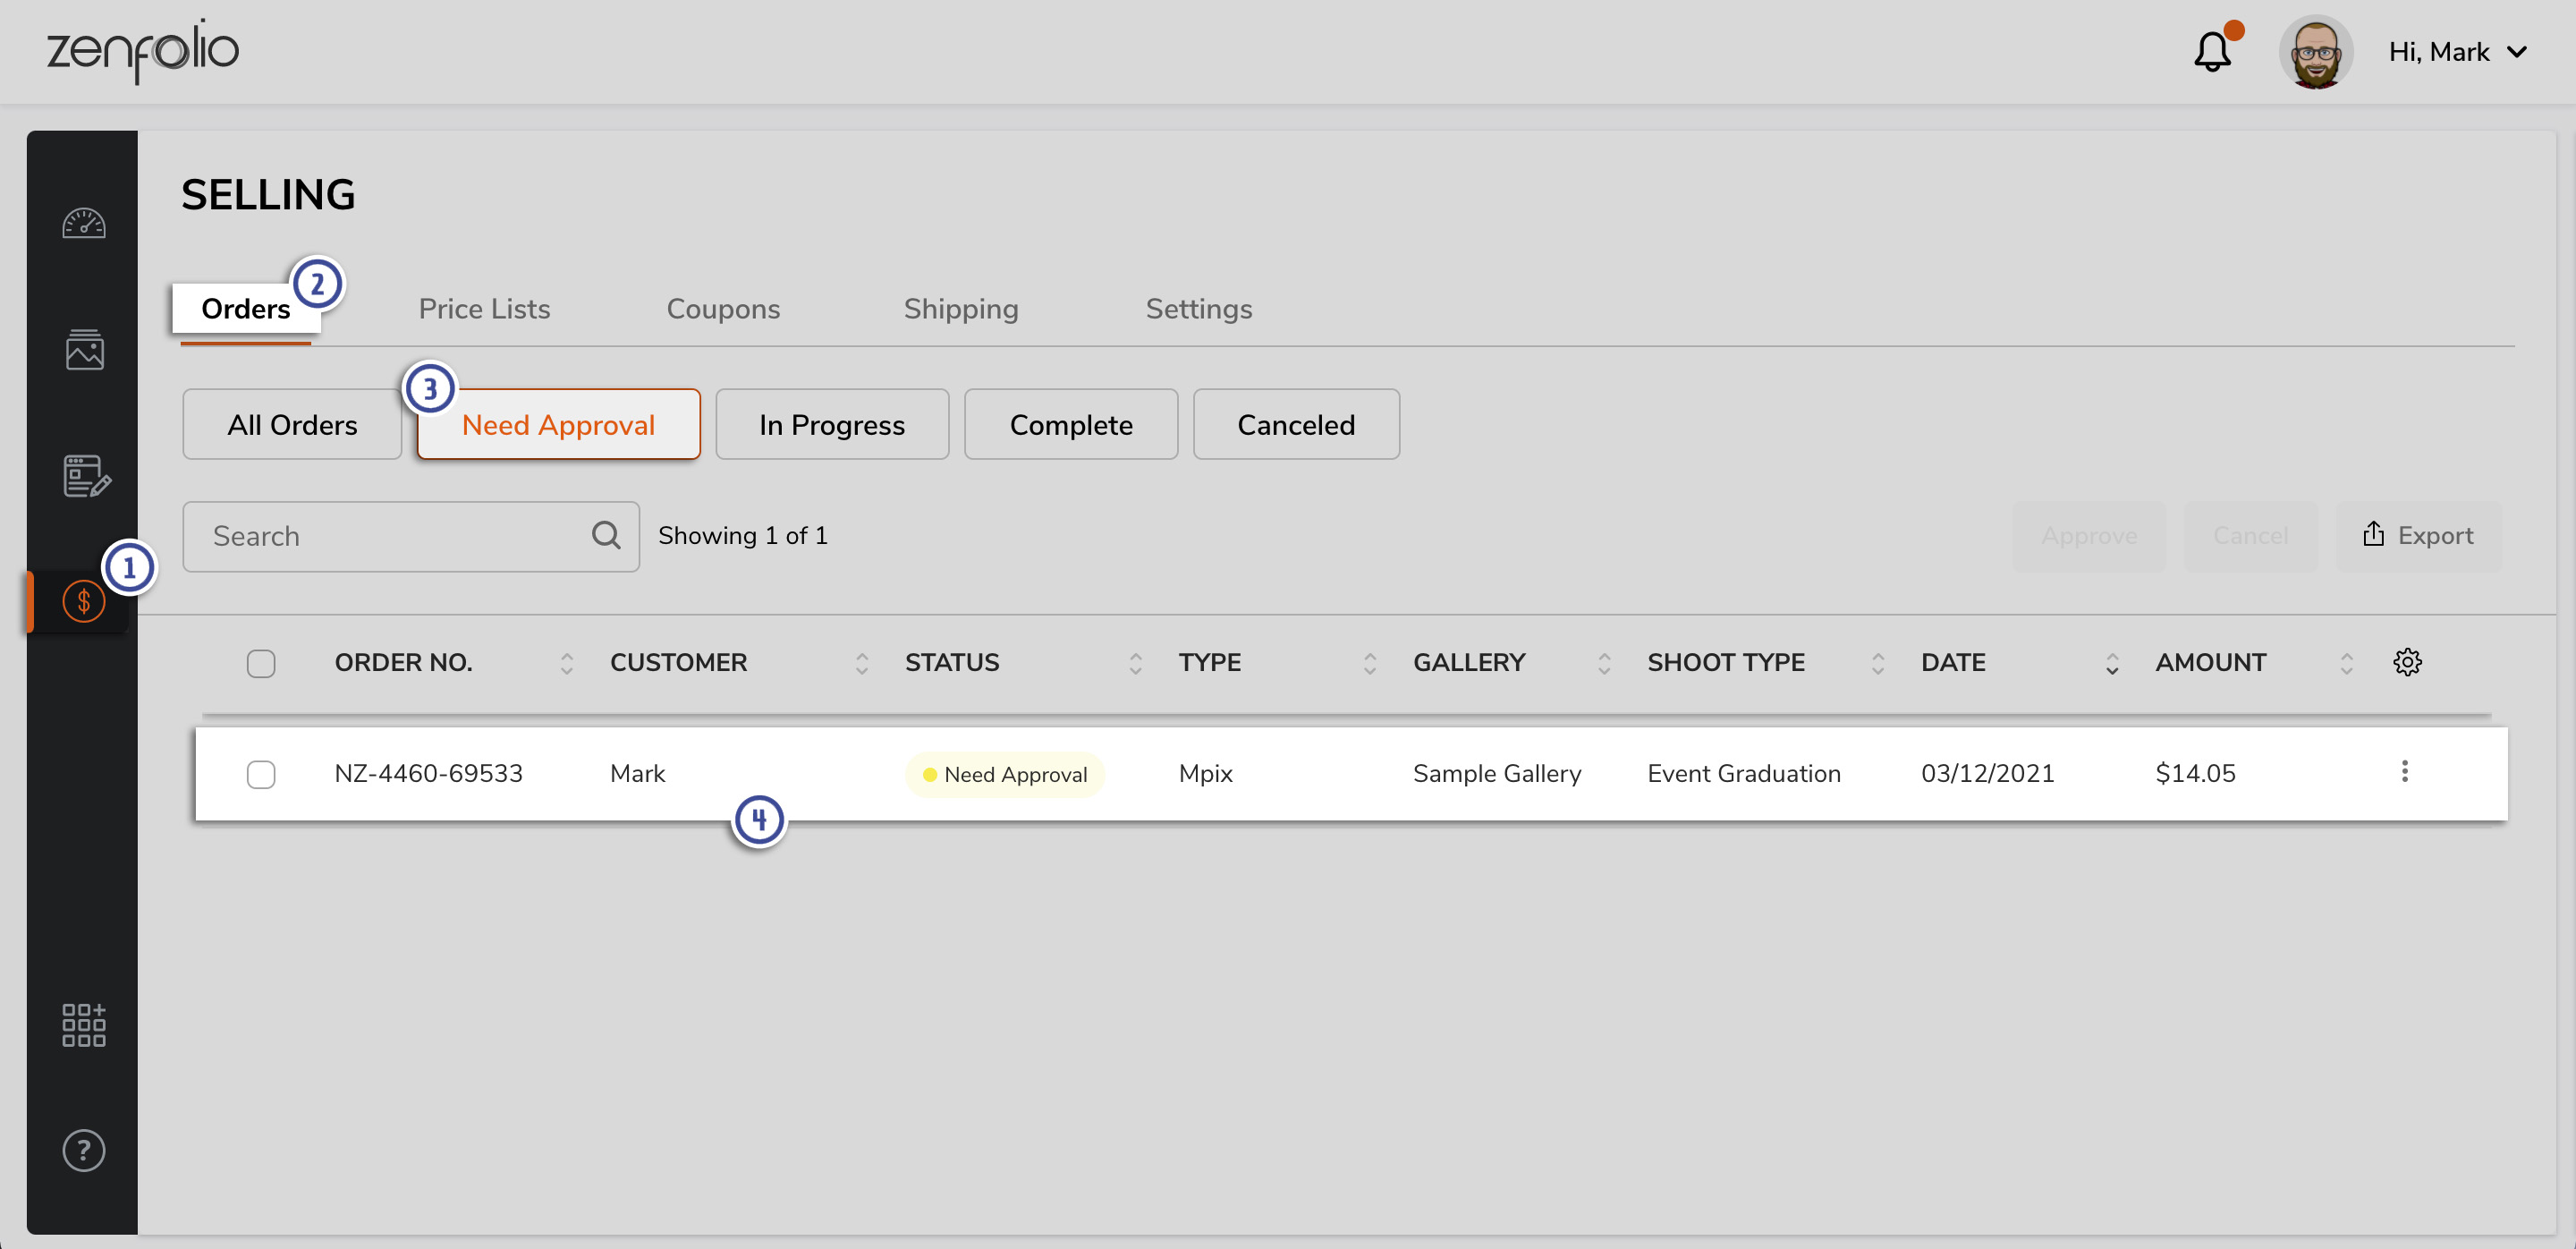Screen dimensions: 2576x1249
Task: Click the disabled Cancel button
Action: (2250, 535)
